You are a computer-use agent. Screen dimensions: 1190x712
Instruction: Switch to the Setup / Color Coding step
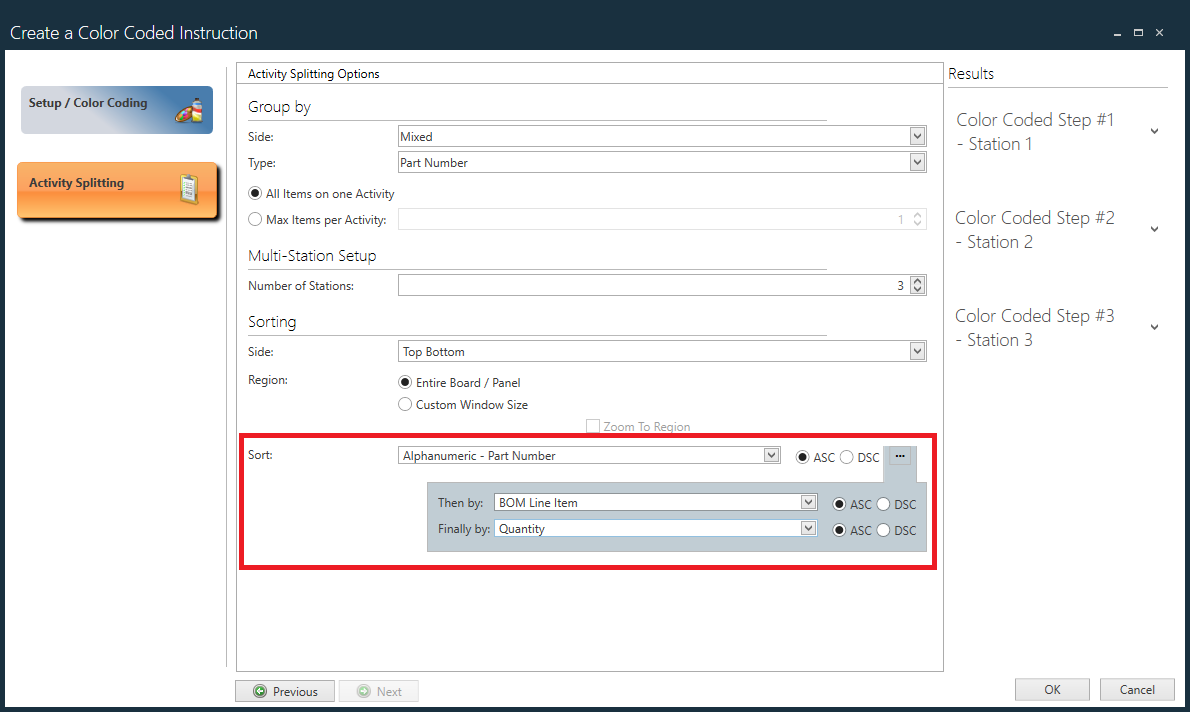[x=110, y=110]
